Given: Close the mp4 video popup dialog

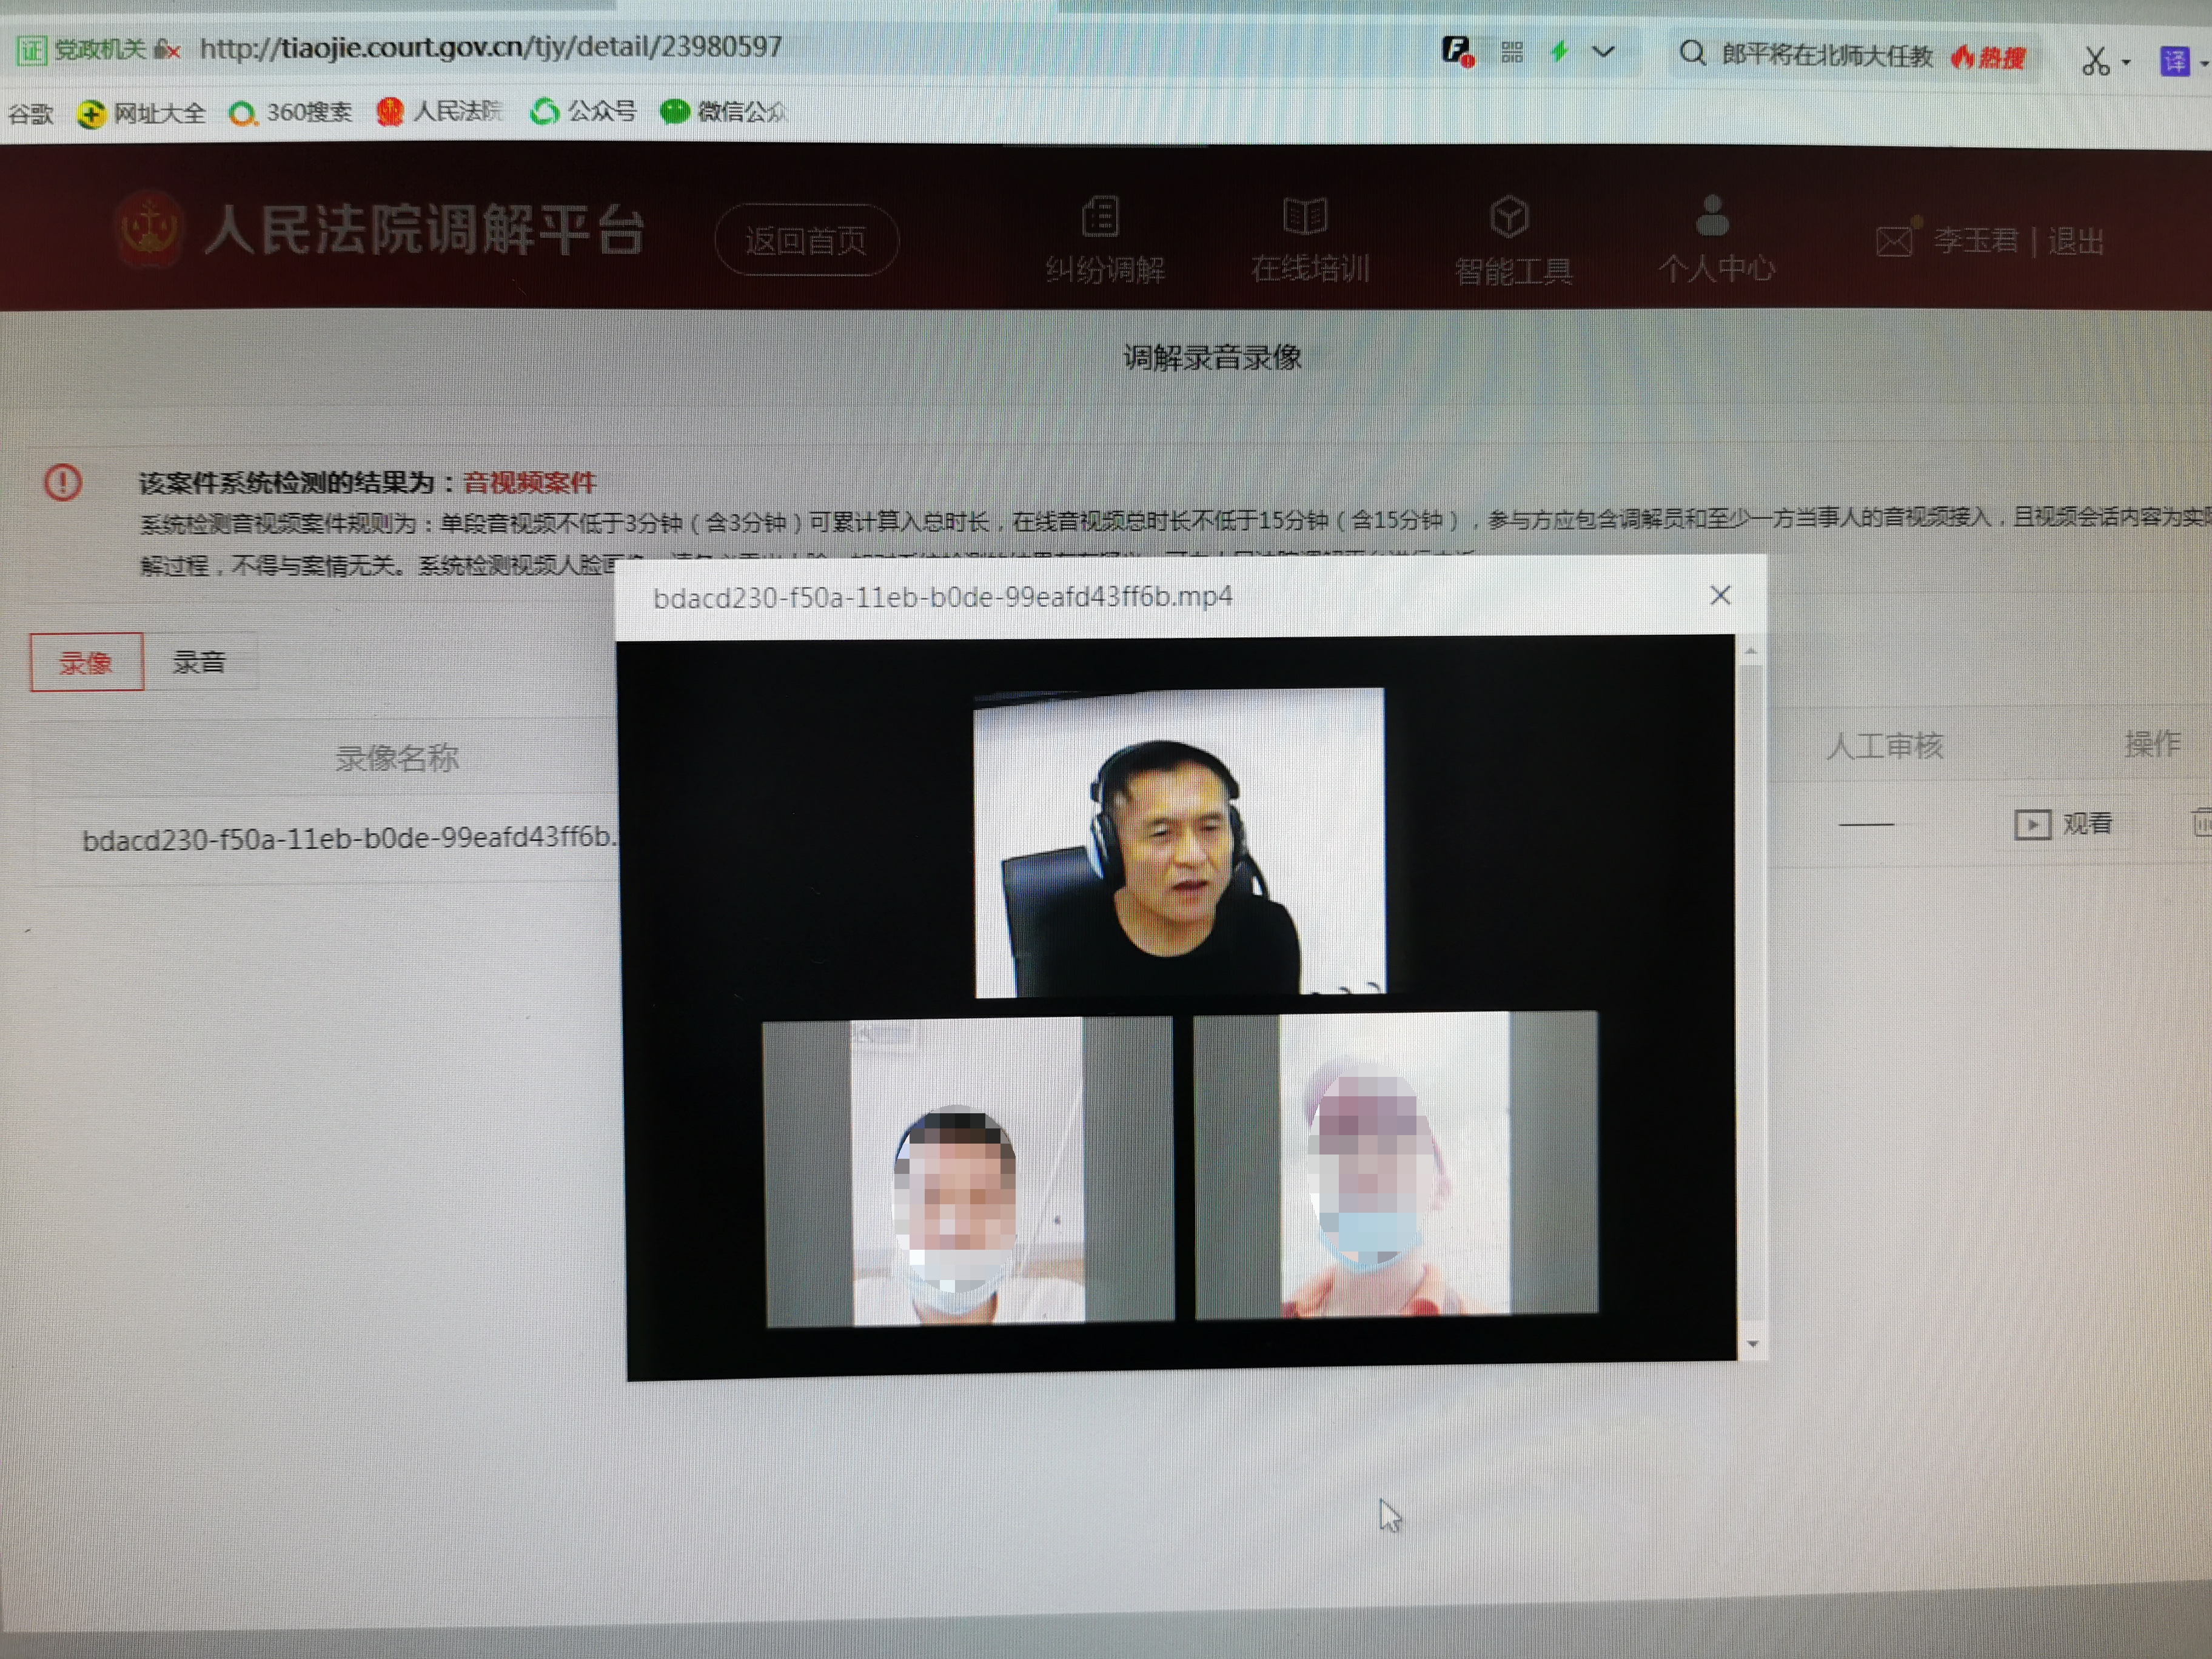Looking at the screenshot, I should pyautogui.click(x=1720, y=596).
